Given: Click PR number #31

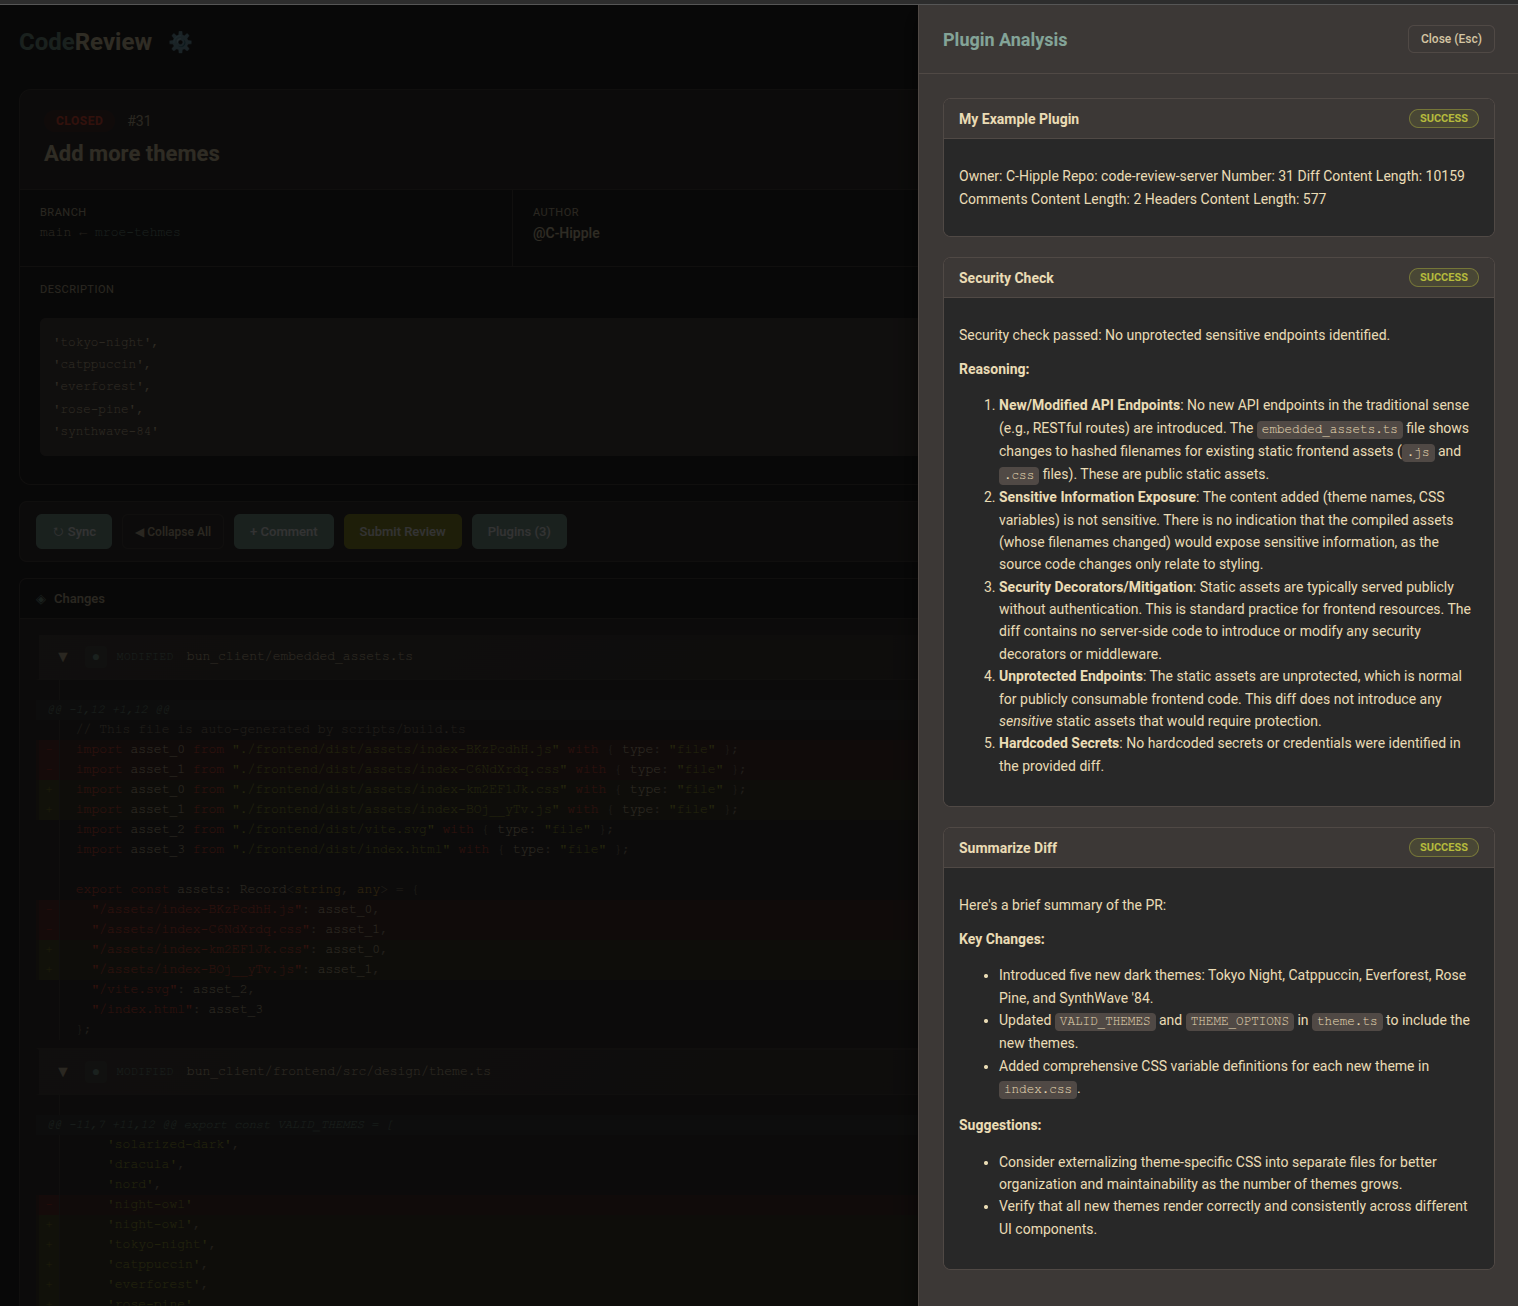Looking at the screenshot, I should click(140, 121).
